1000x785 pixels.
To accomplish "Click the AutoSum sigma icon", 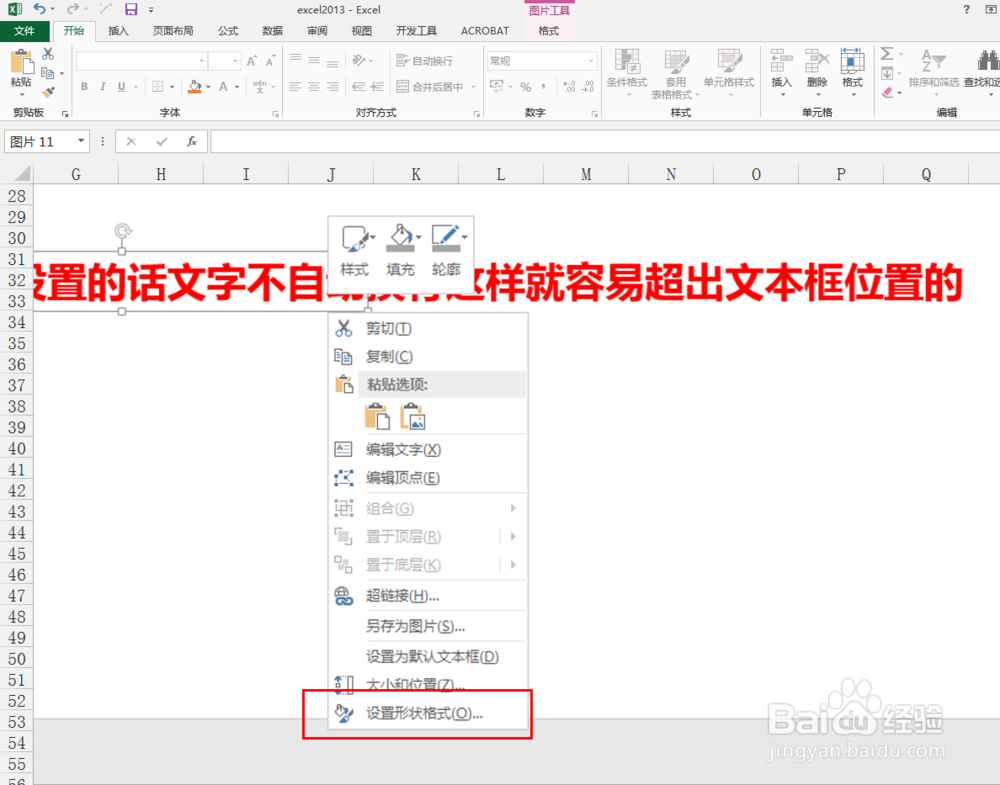I will click(887, 54).
